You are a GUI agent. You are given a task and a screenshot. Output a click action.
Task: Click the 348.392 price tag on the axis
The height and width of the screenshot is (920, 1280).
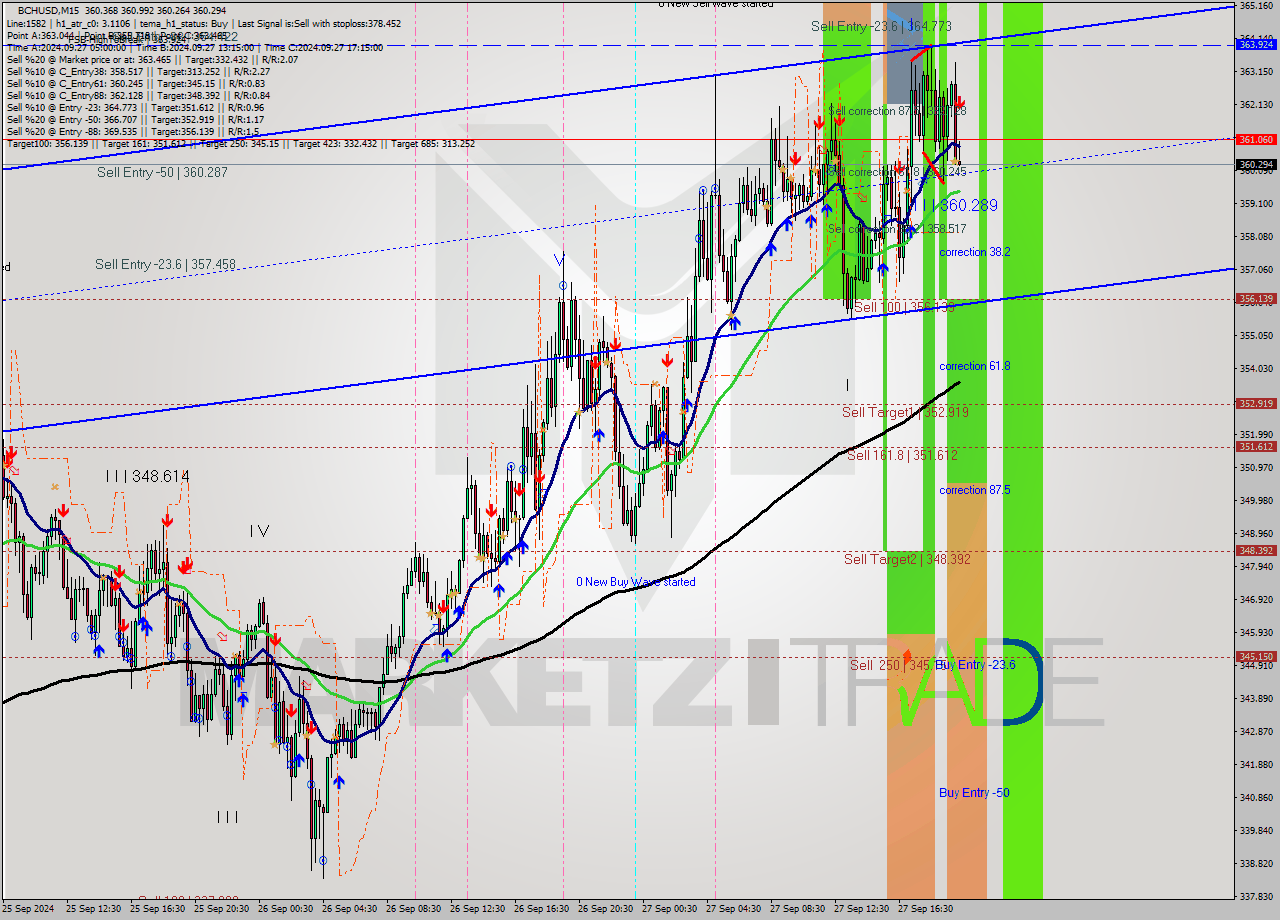[x=1256, y=550]
